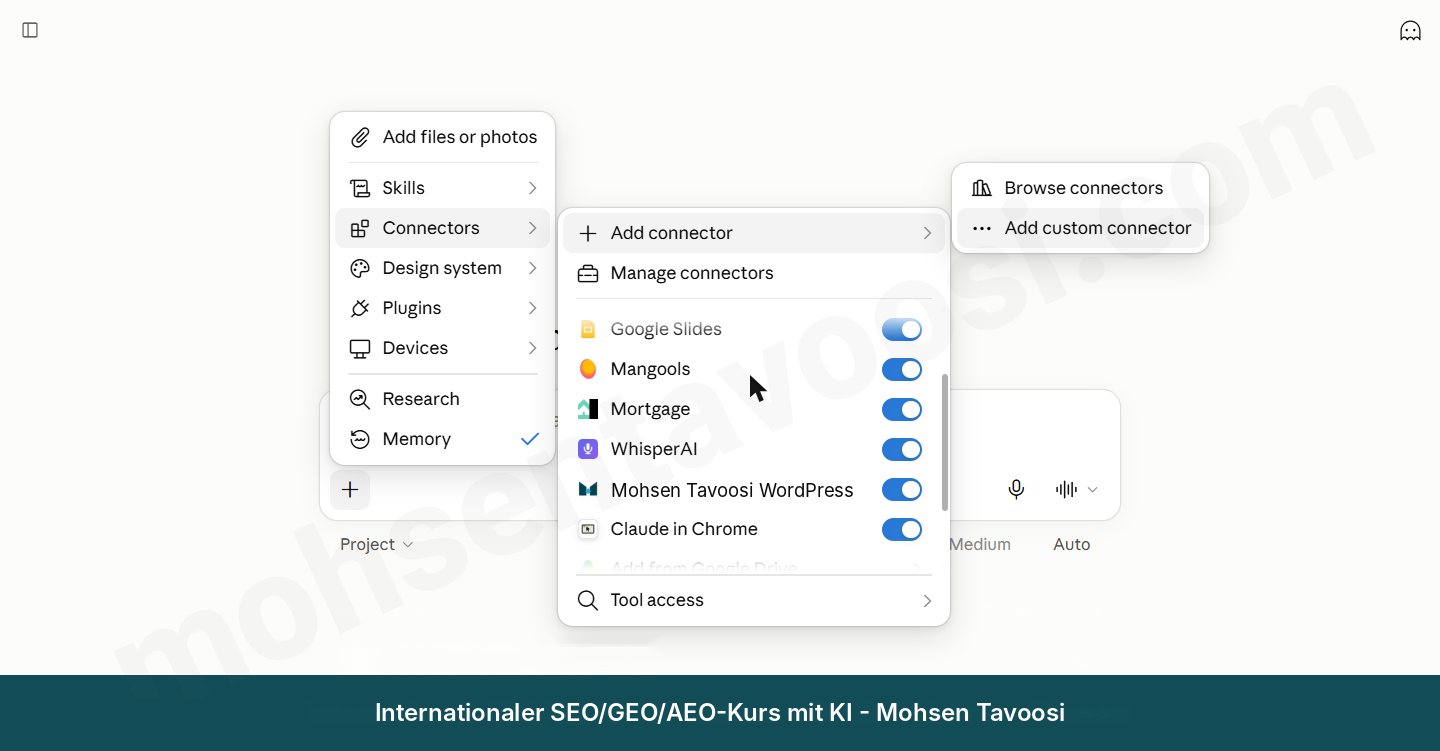The image size is (1440, 751).
Task: Click the sidebar toggle icon
Action: point(30,31)
